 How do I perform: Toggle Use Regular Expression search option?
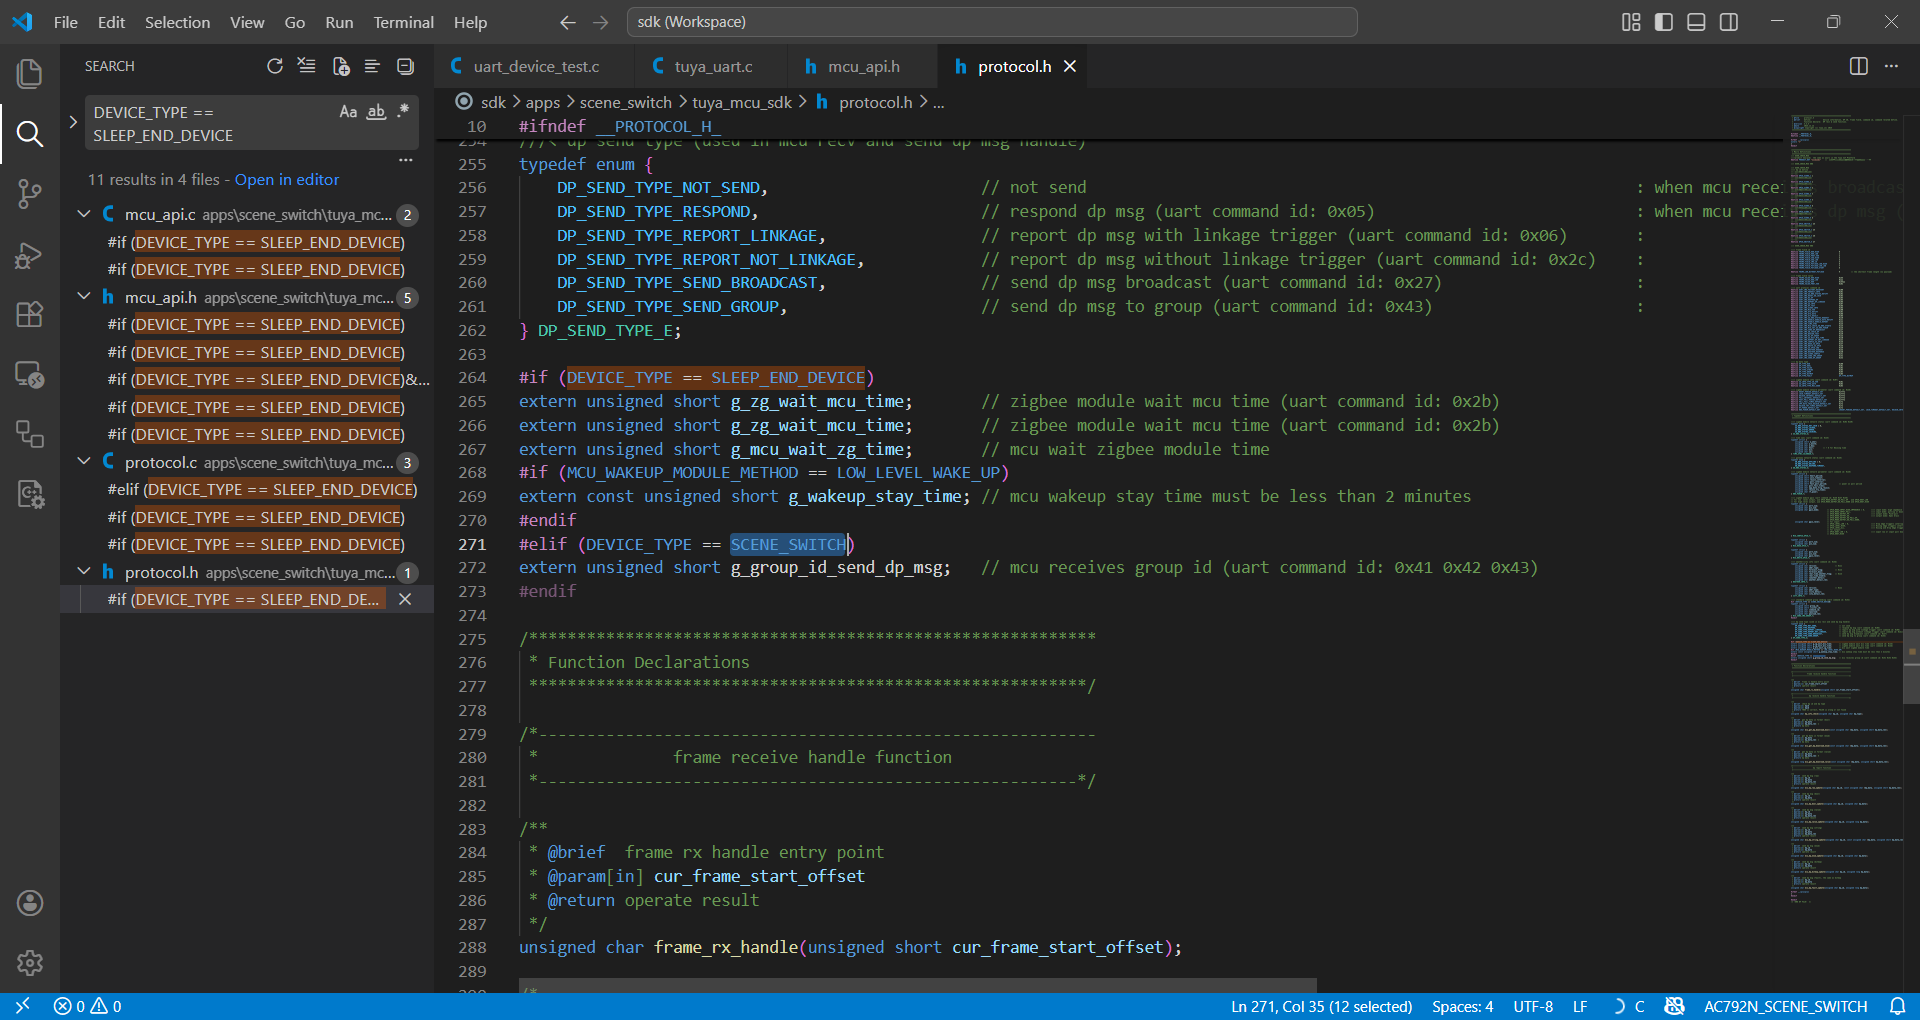point(403,112)
